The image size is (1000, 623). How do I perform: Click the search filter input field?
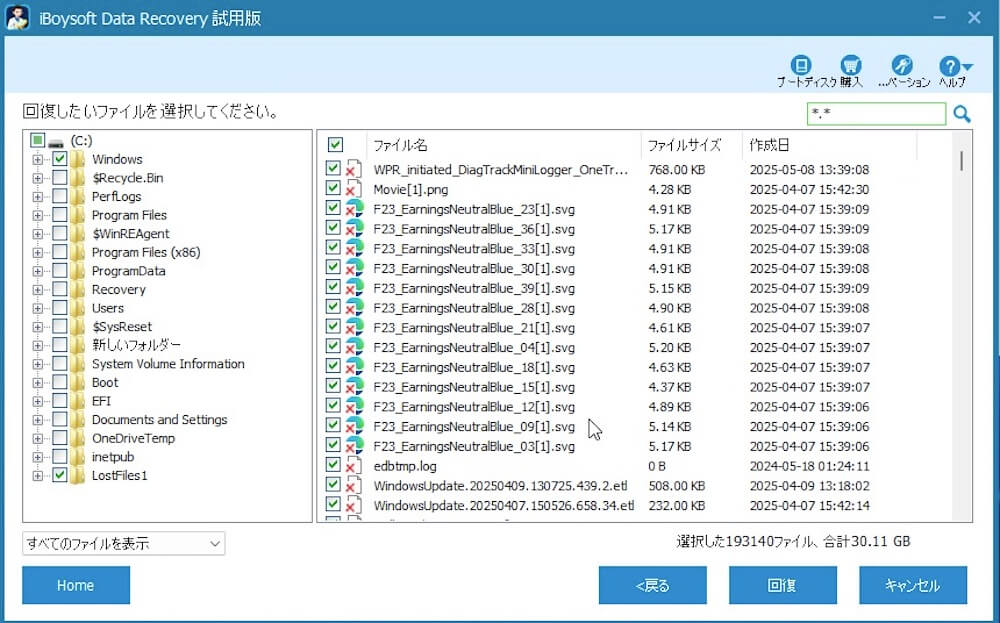[x=876, y=114]
